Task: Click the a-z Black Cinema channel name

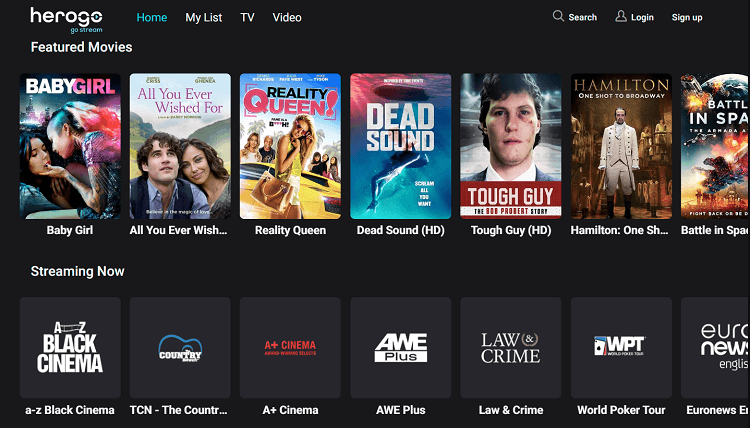Action: tap(70, 410)
